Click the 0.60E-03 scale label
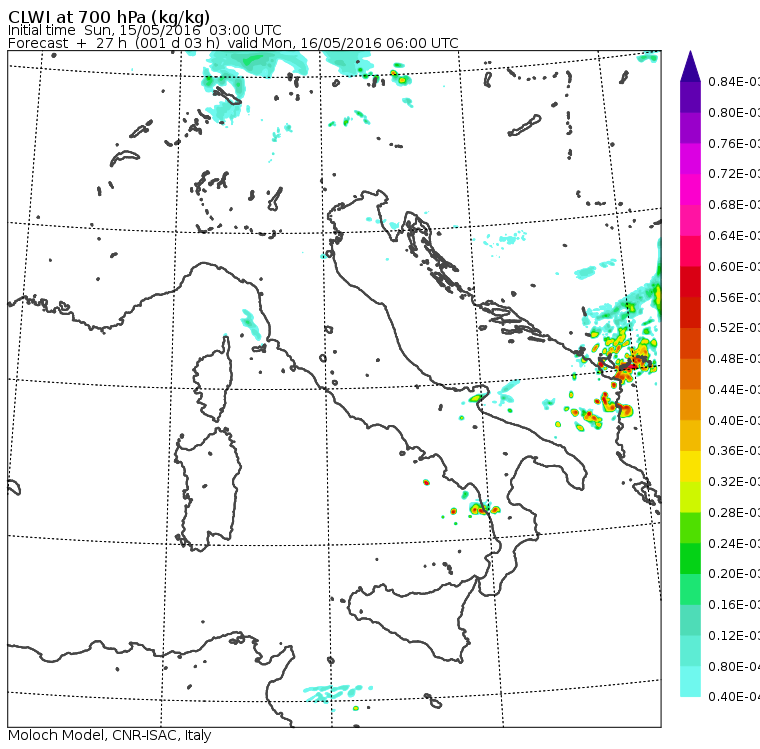This screenshot has height=749, width=760. [x=734, y=267]
